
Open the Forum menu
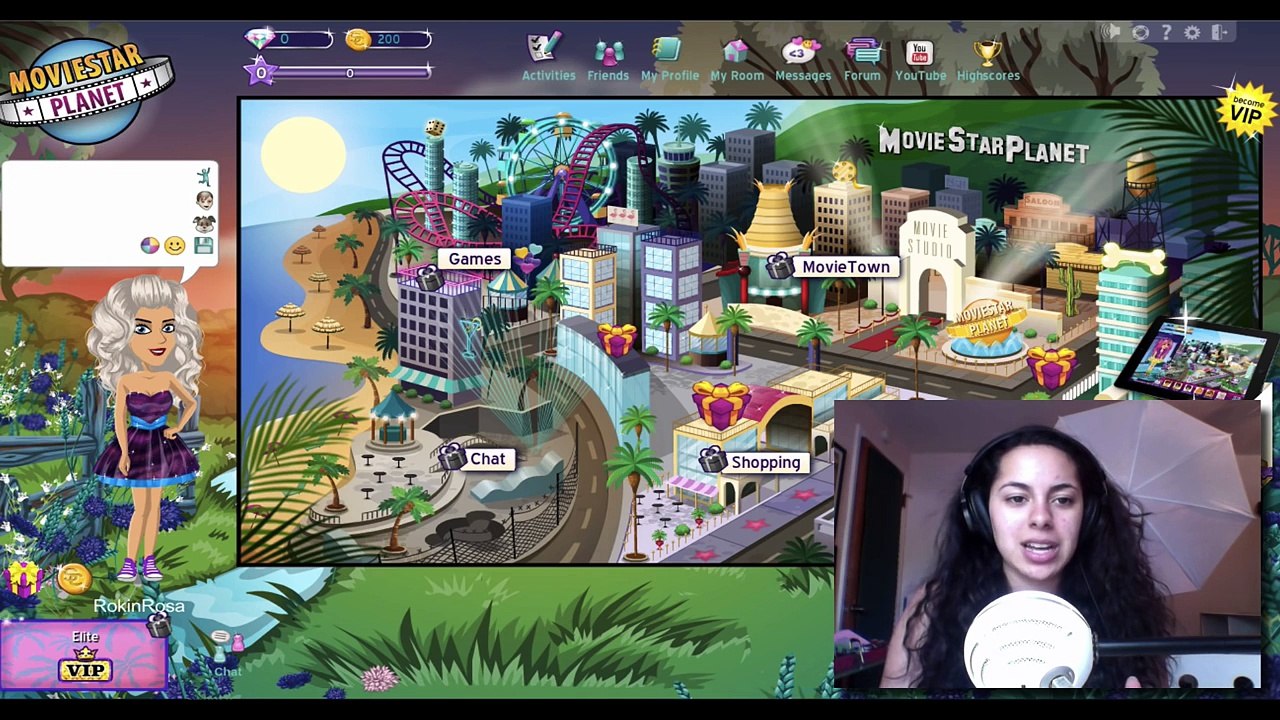tap(861, 58)
